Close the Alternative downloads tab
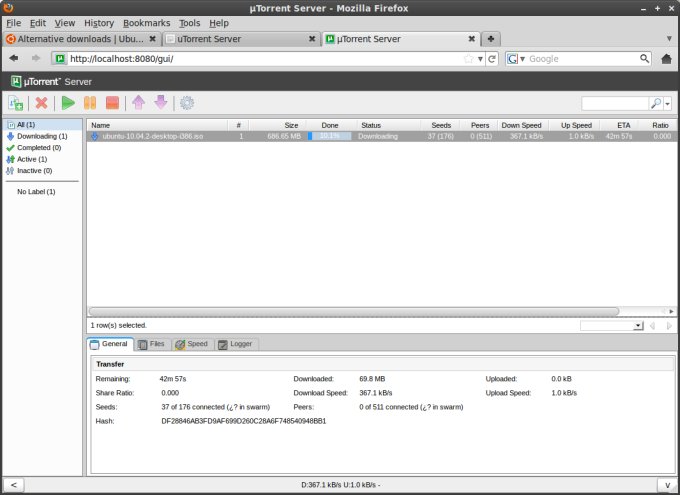The height and width of the screenshot is (495, 680). coord(153,39)
